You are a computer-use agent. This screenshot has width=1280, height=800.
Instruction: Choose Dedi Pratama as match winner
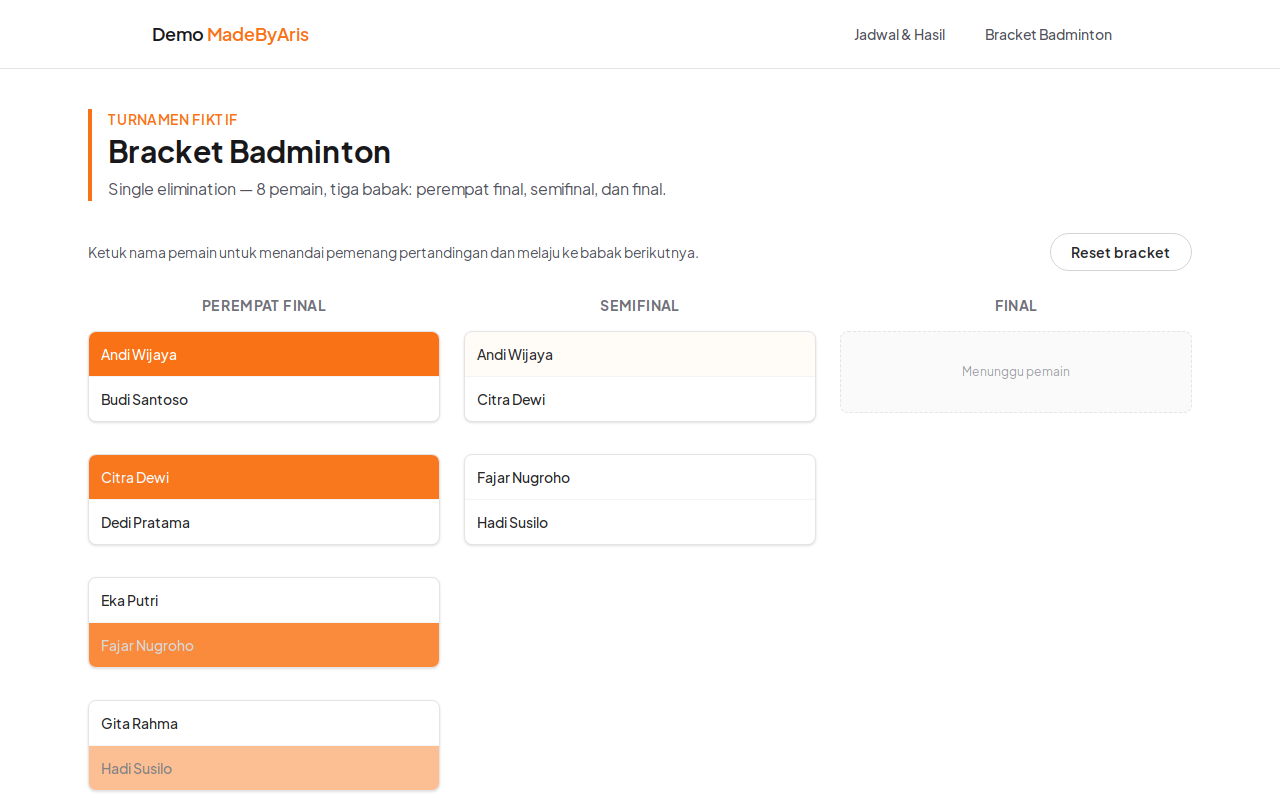click(264, 522)
